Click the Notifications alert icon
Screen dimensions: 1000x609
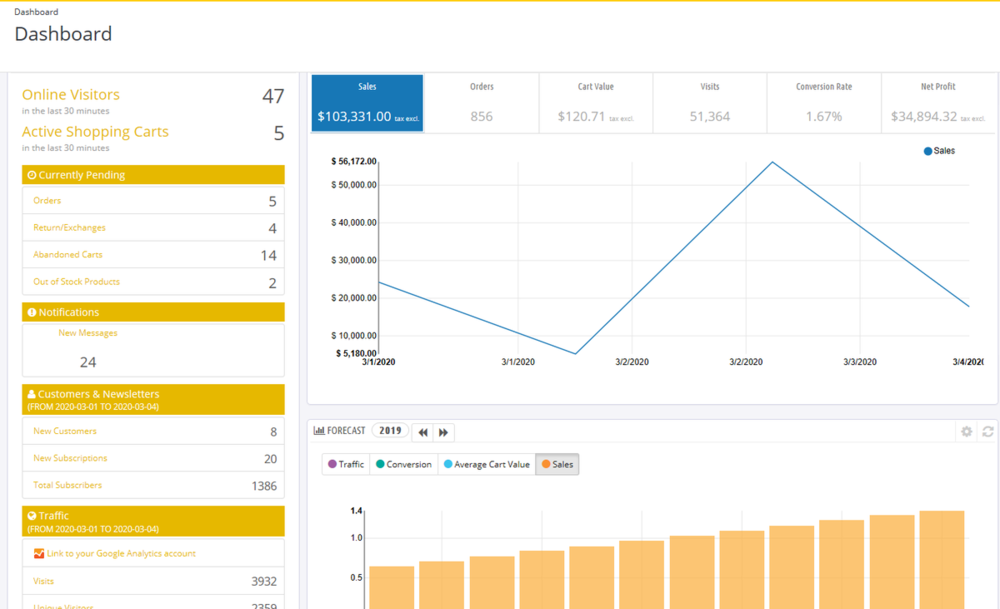[32, 313]
